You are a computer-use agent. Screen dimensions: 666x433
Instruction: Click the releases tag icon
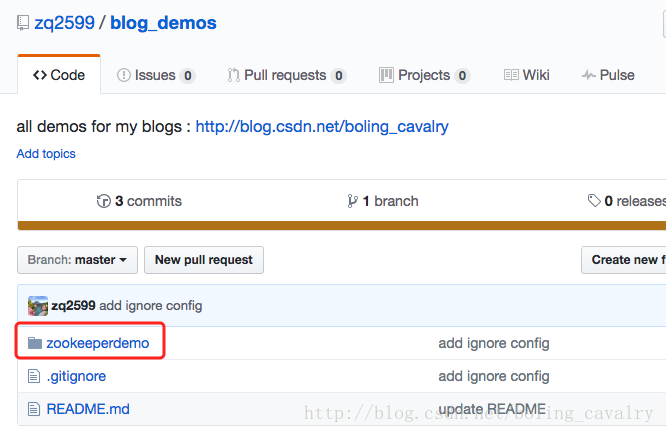pyautogui.click(x=594, y=201)
